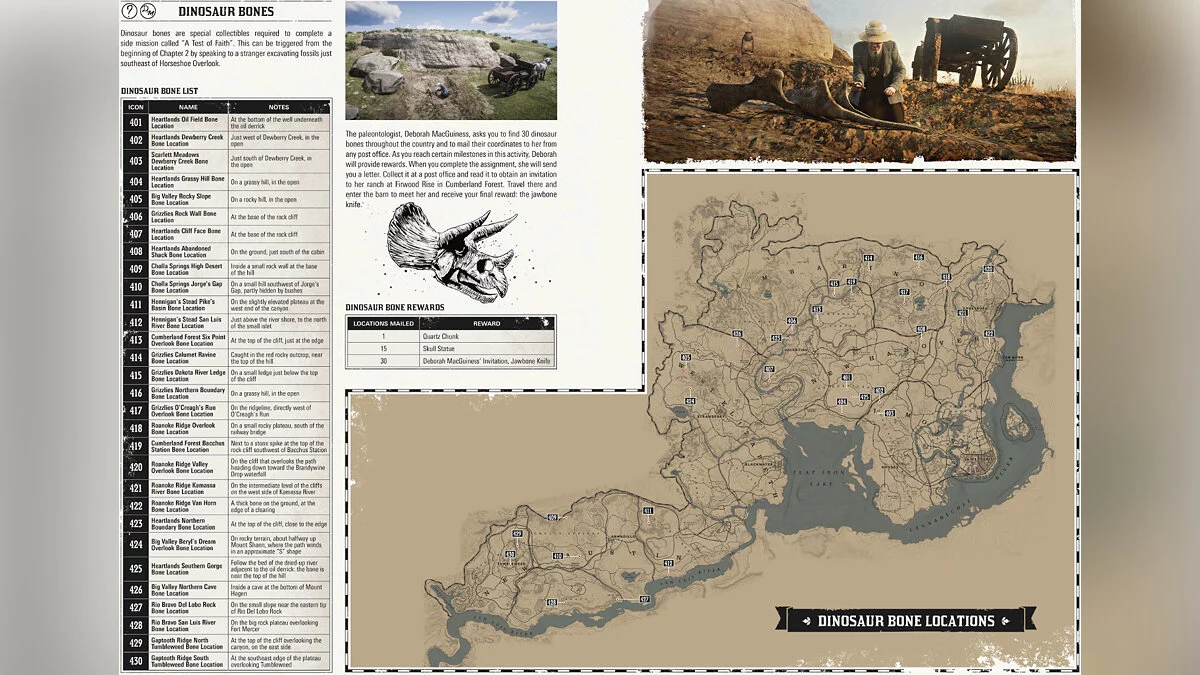Click the triceratops skull illustration
The height and width of the screenshot is (675, 1200).
point(452,252)
